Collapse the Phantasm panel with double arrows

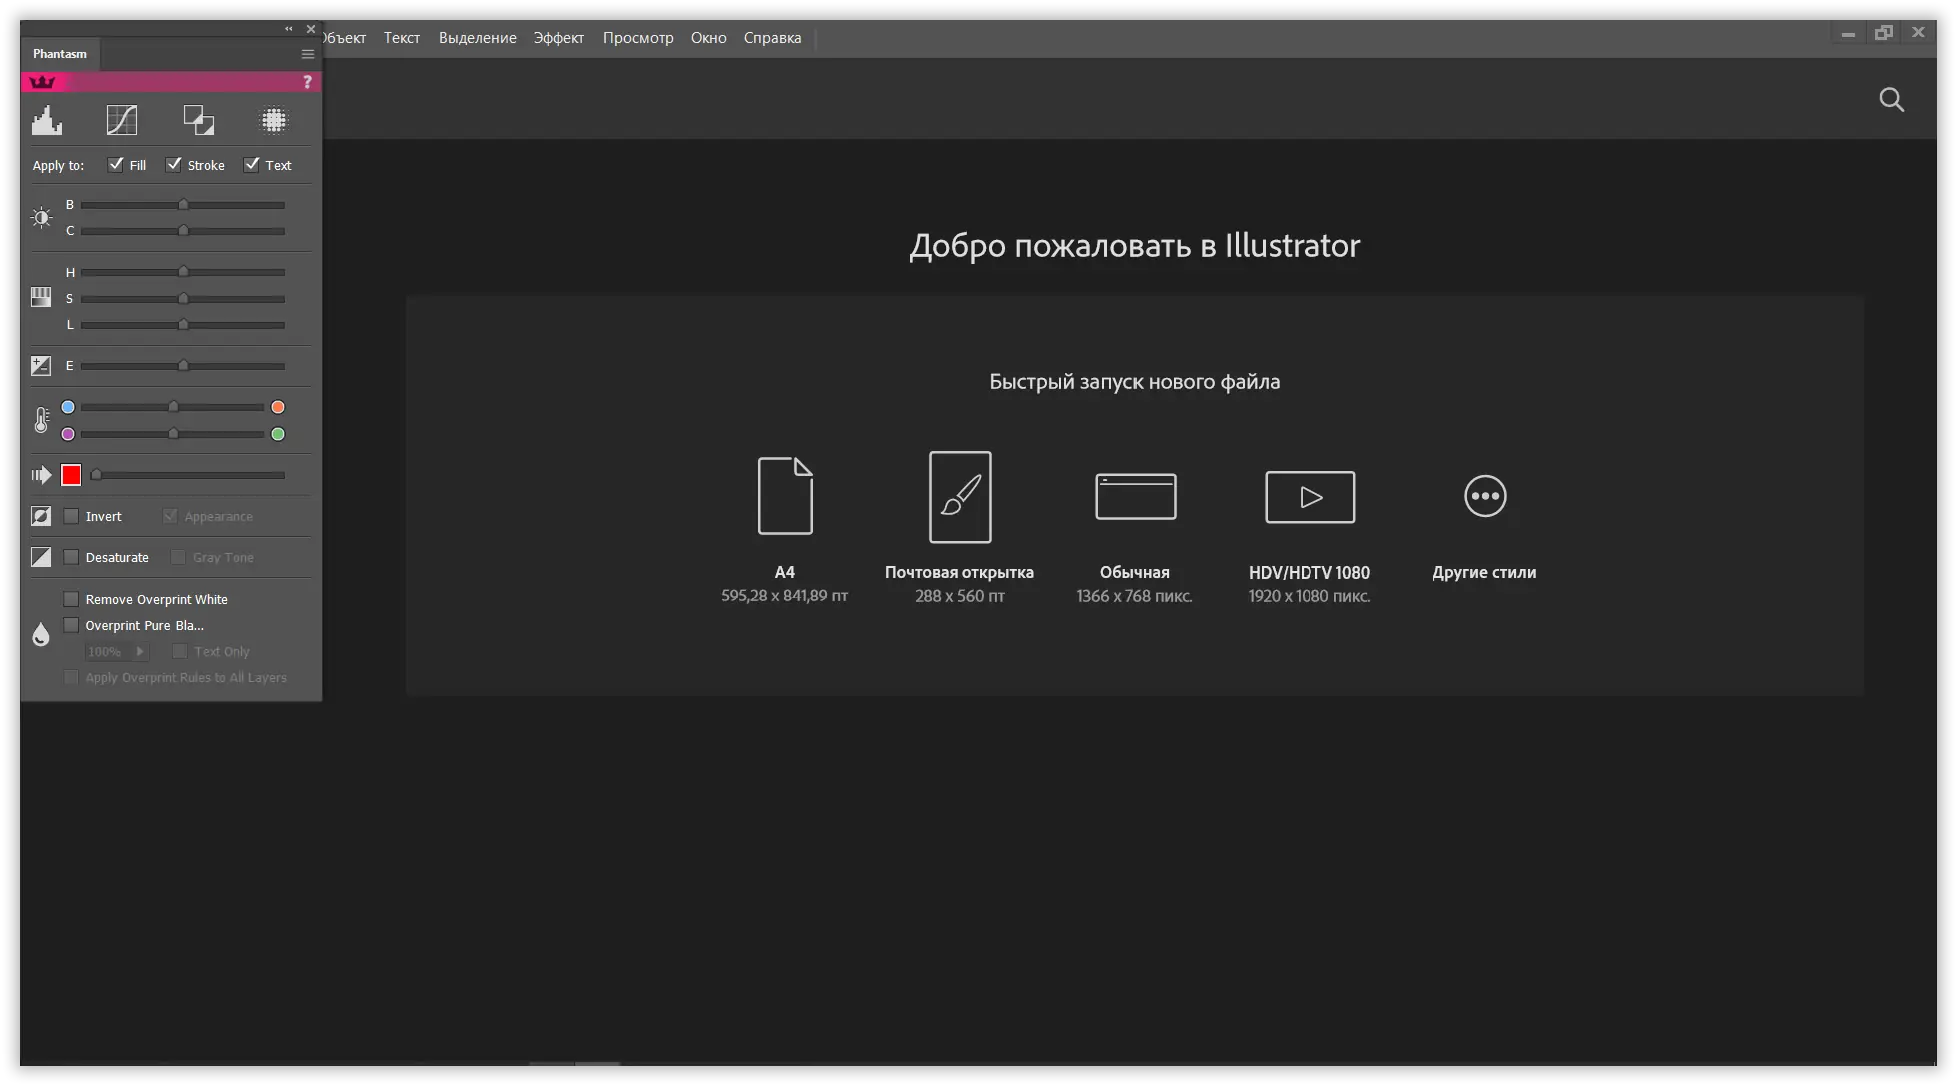tap(289, 29)
